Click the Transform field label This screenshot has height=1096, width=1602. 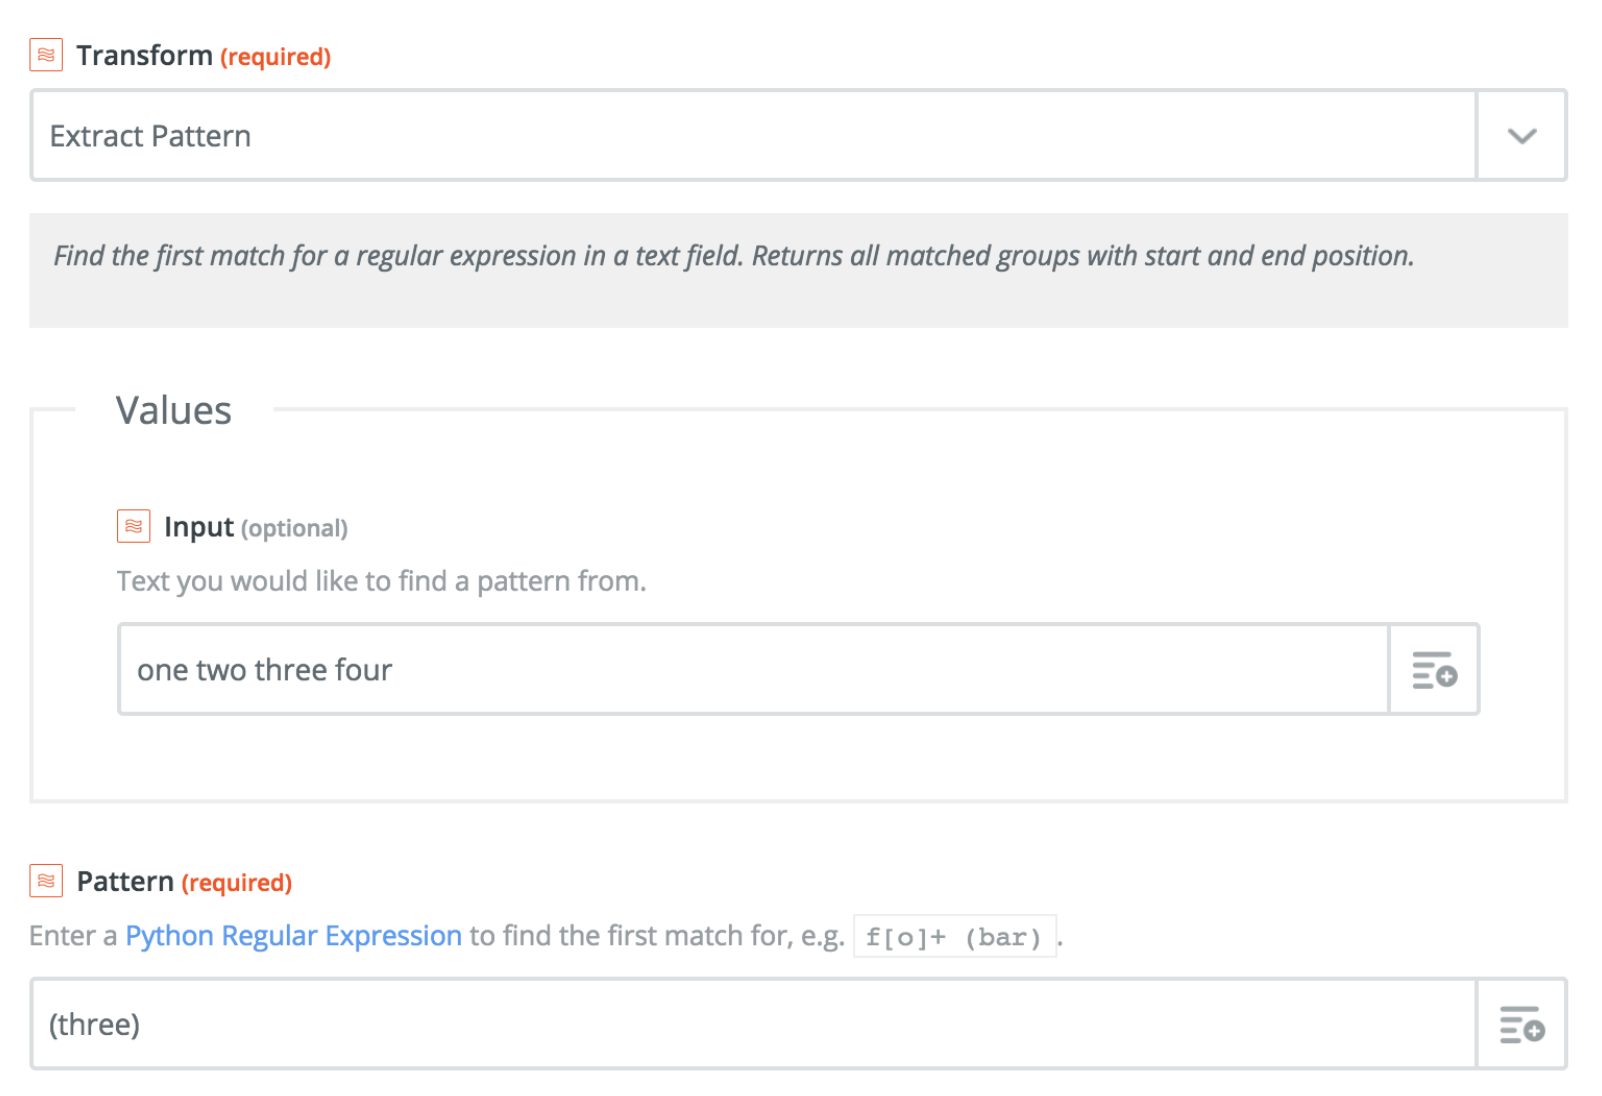[144, 55]
